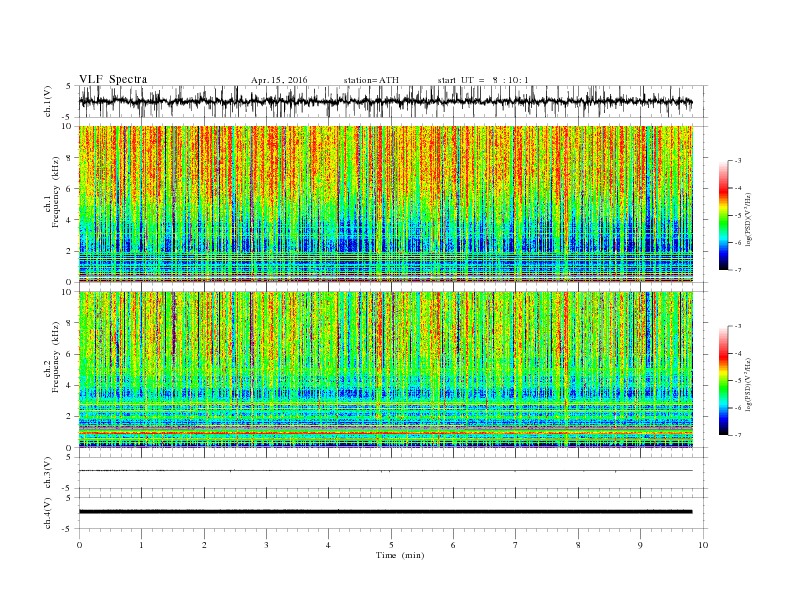The width and height of the screenshot is (792, 612).
Task: Click the '8' kHz tick of ch.2 spectrogram
Action: point(70,323)
